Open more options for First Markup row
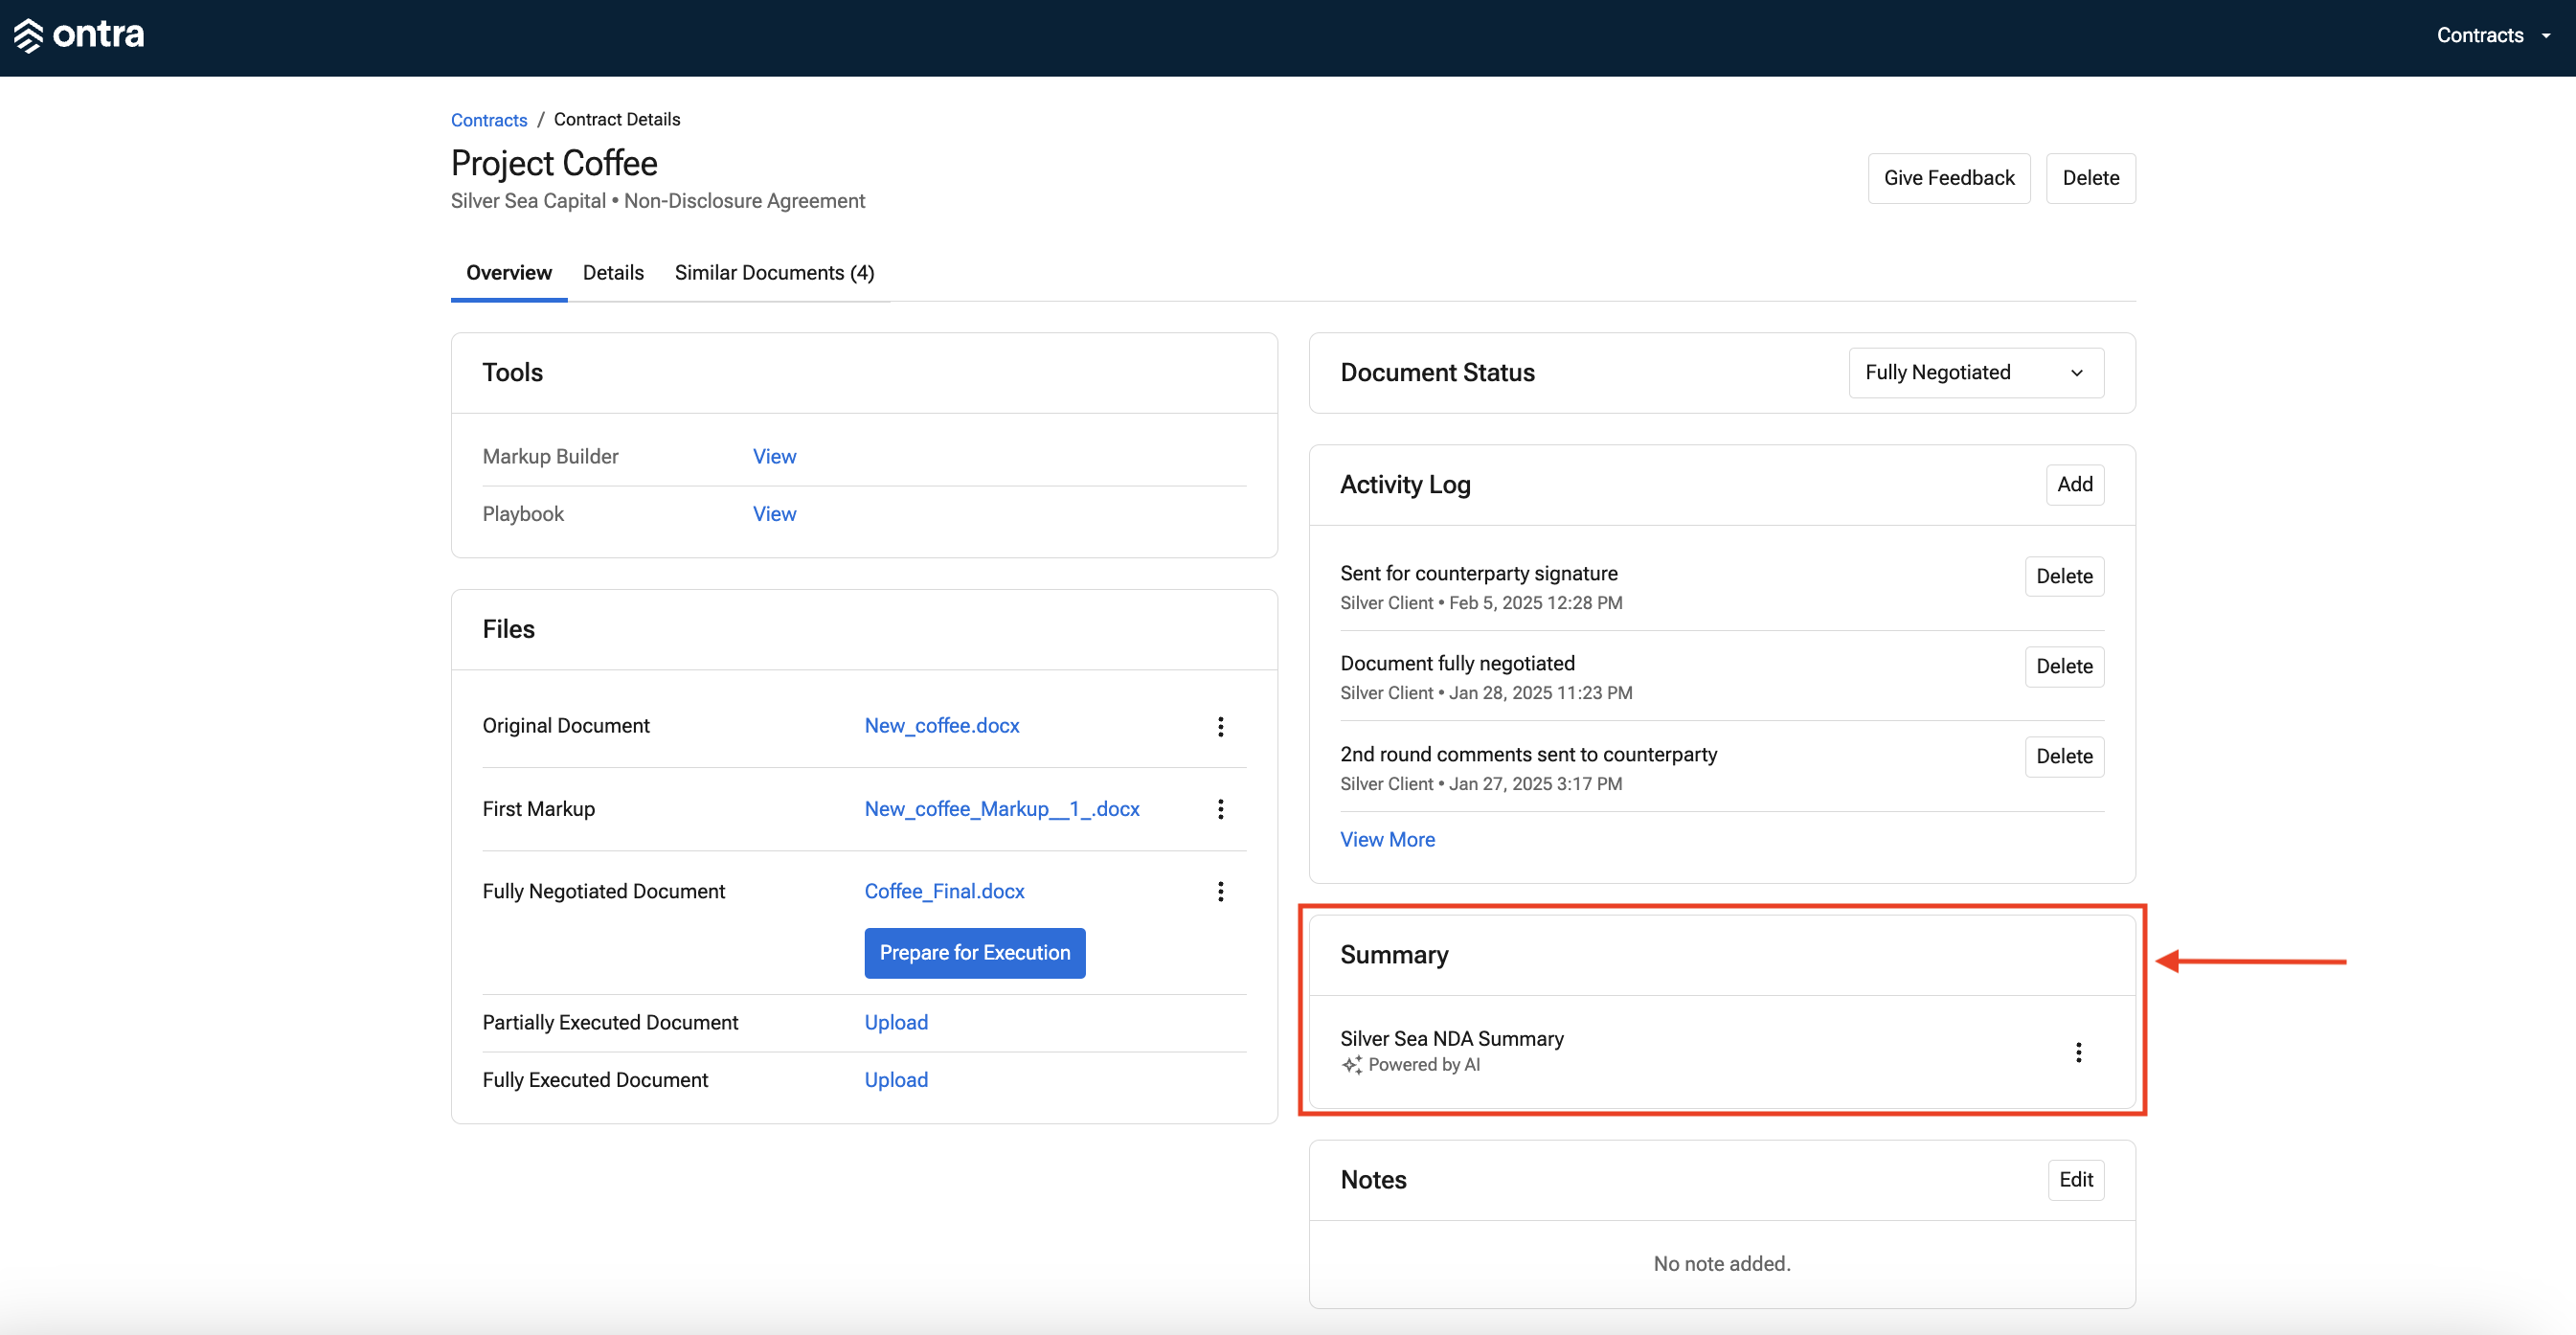Viewport: 2576px width, 1335px height. point(1220,809)
